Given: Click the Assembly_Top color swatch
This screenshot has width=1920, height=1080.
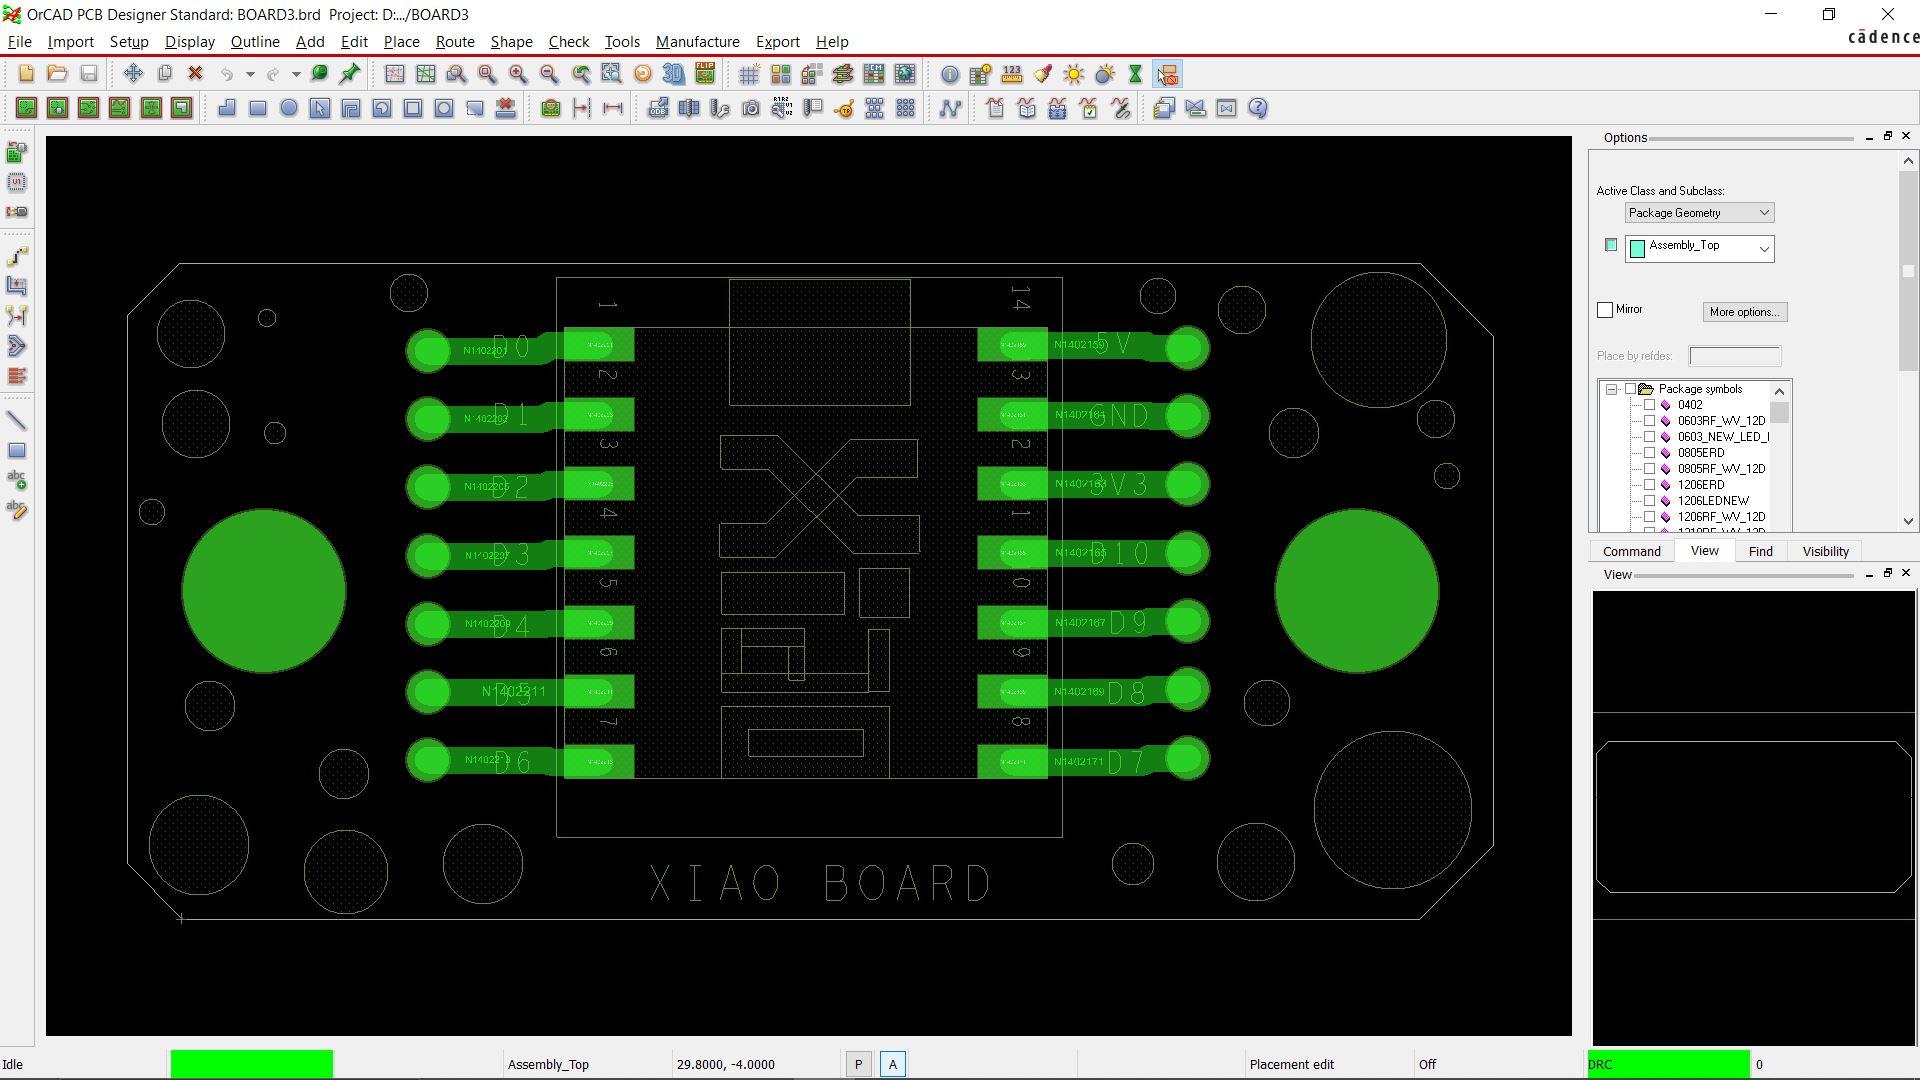Looking at the screenshot, I should tap(1611, 245).
